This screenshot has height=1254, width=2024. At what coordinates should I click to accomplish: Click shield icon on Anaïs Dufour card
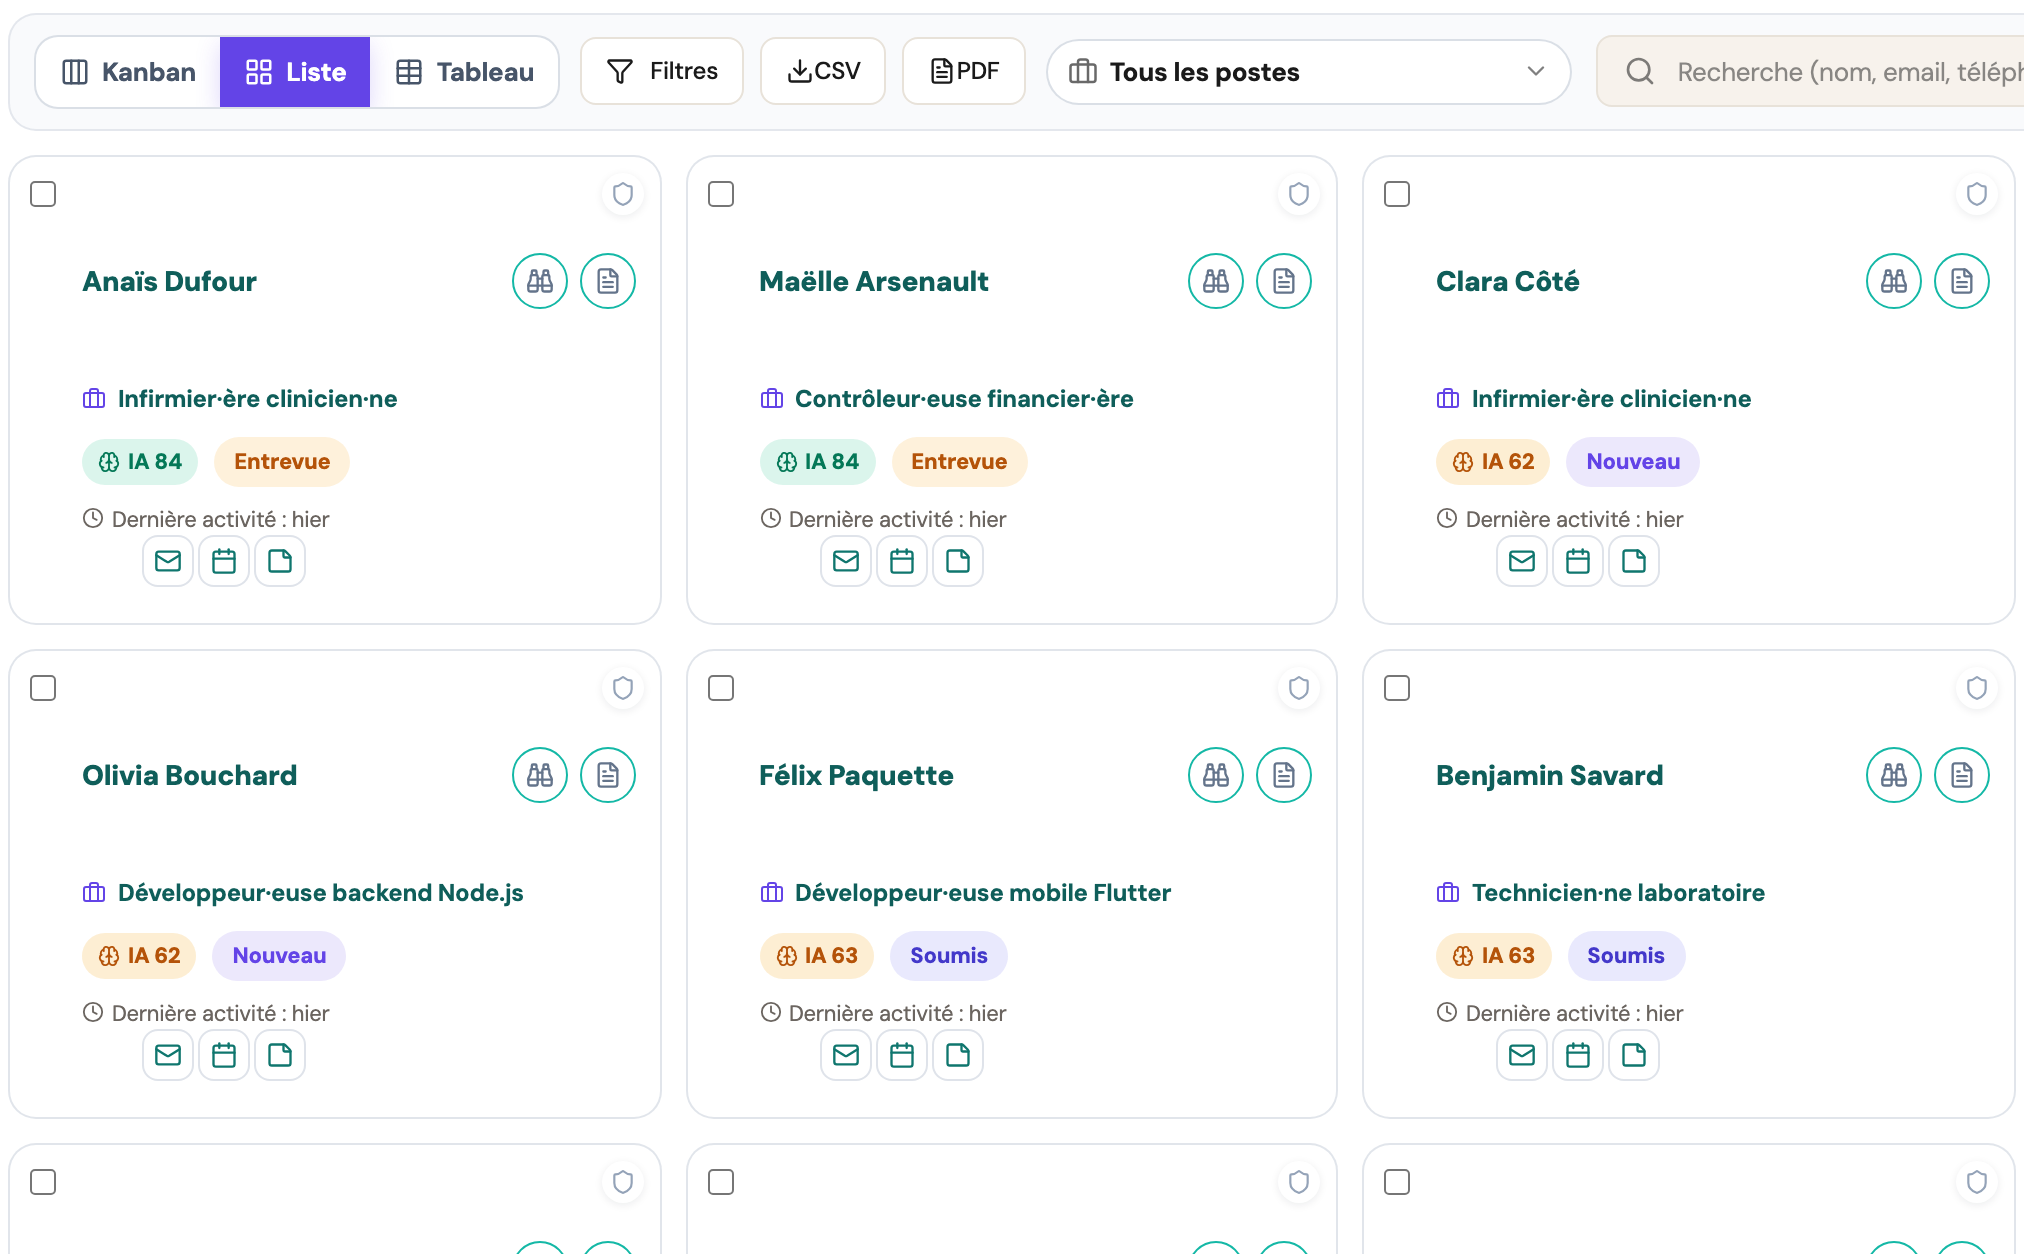point(623,194)
